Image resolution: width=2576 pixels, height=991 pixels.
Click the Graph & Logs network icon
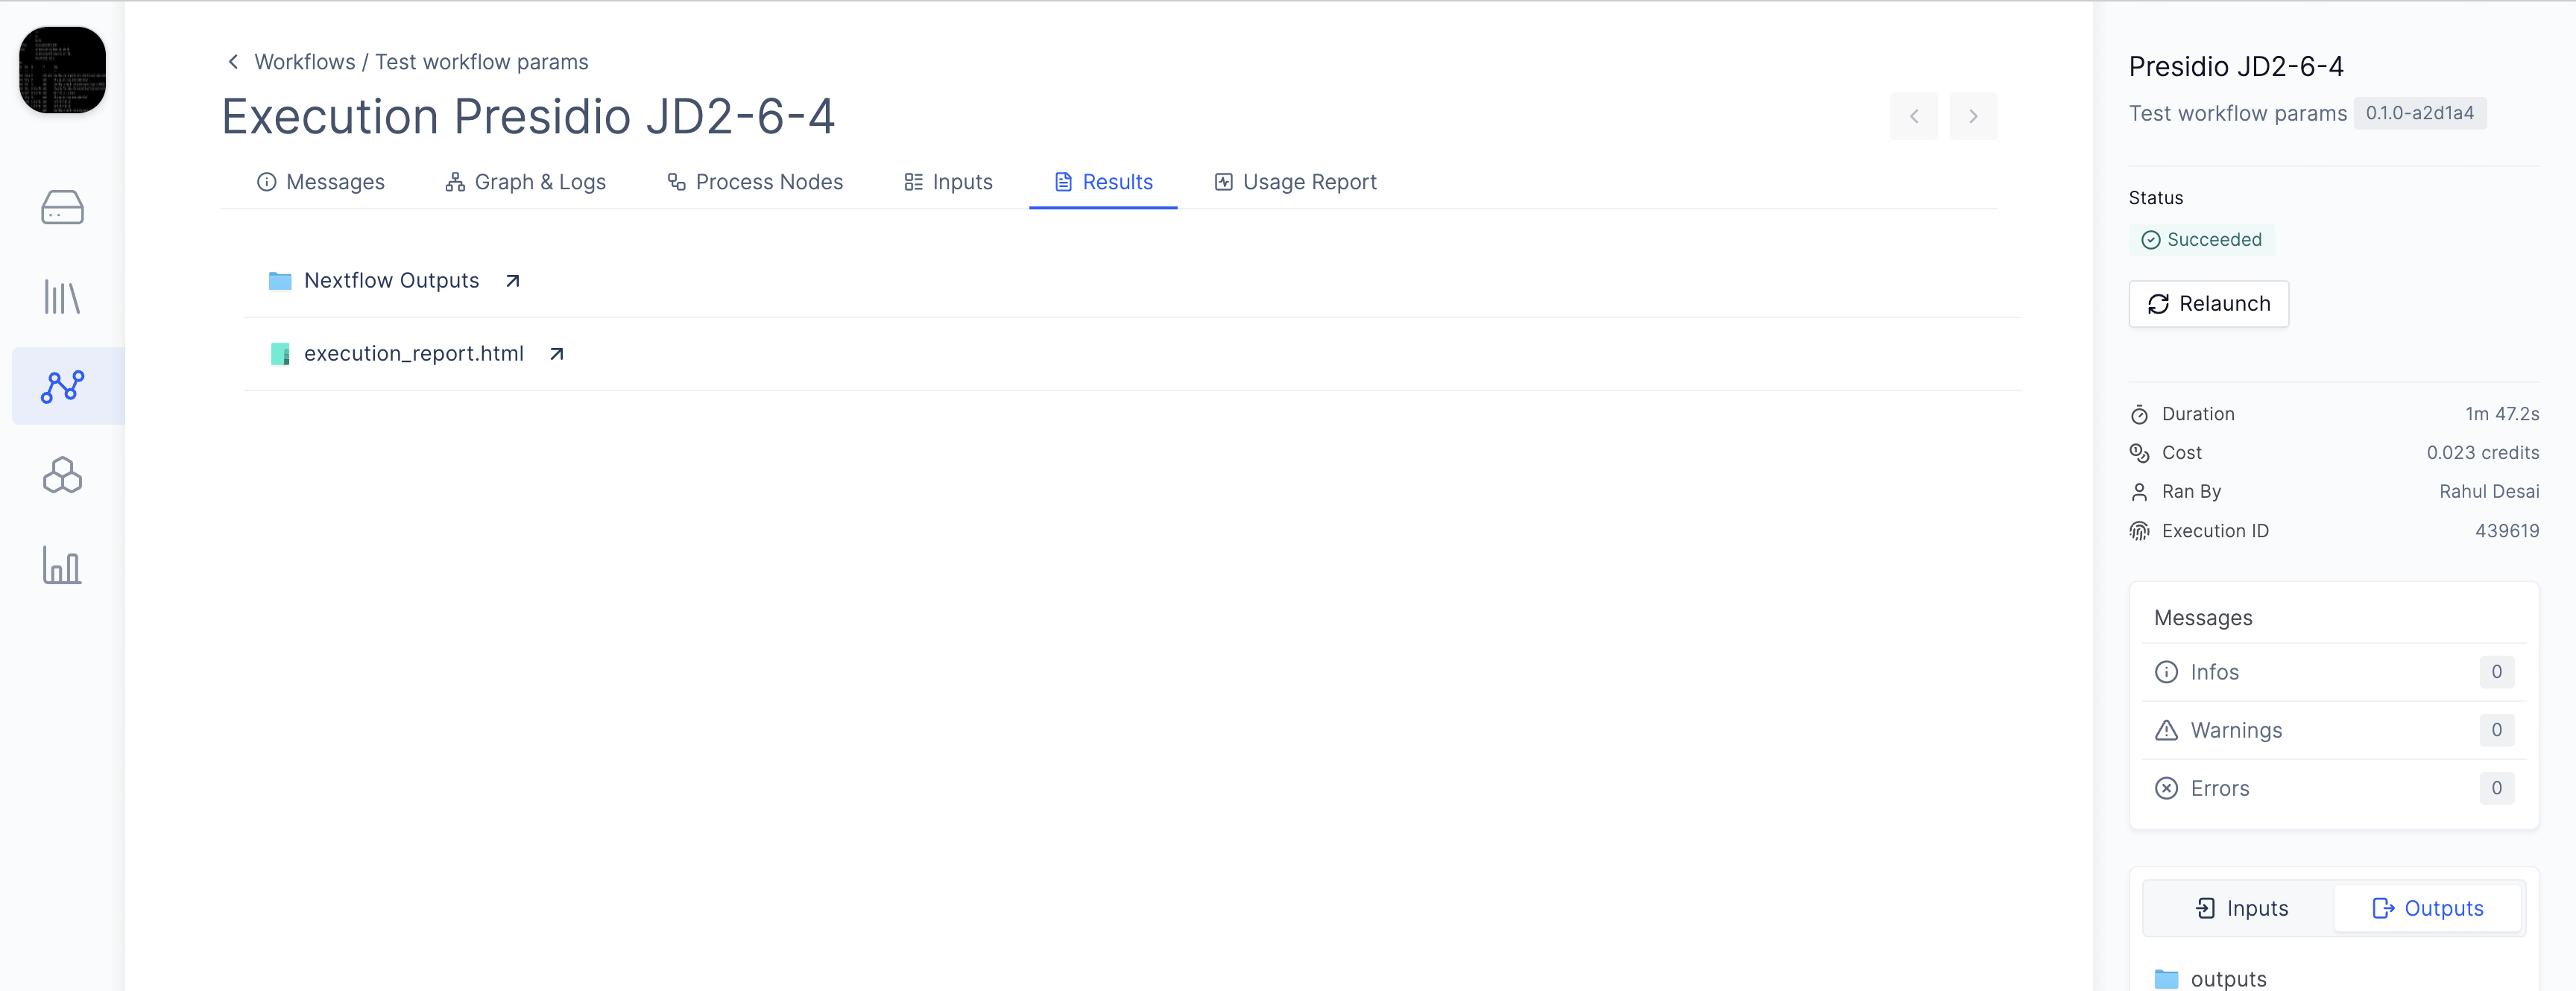click(x=455, y=182)
